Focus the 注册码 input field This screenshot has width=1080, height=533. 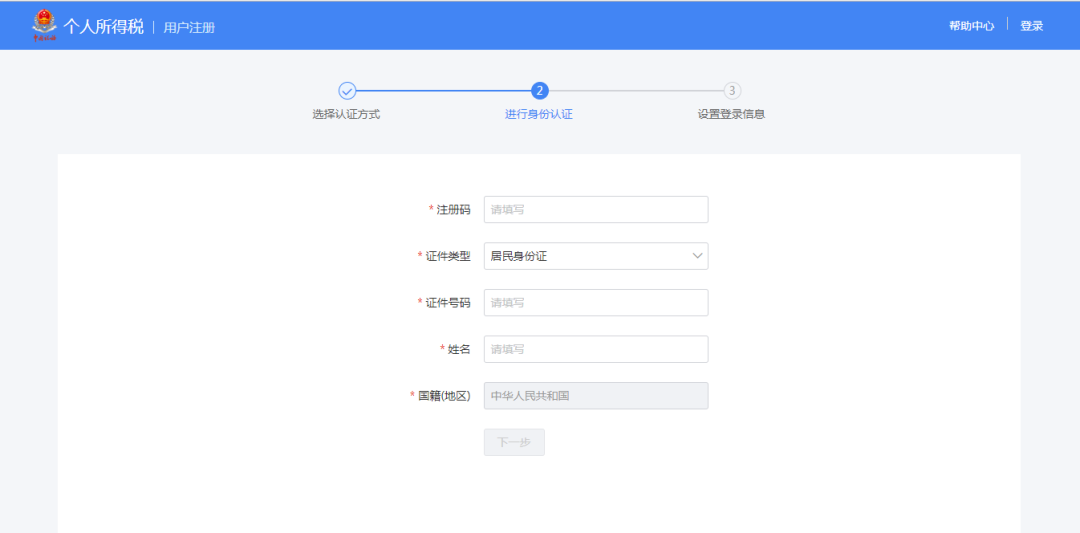(596, 210)
